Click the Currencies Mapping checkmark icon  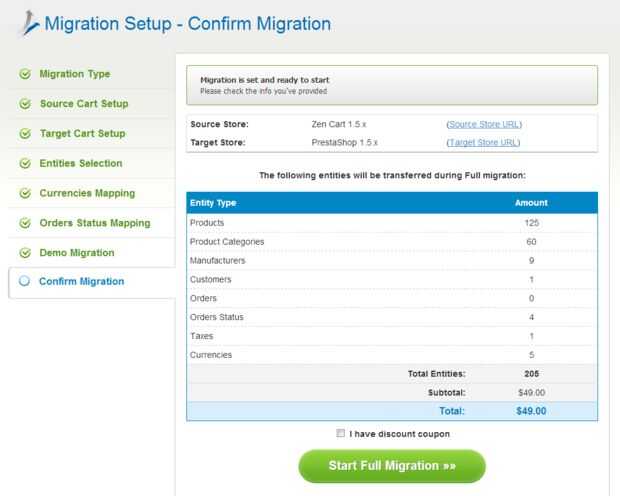pyautogui.click(x=25, y=194)
